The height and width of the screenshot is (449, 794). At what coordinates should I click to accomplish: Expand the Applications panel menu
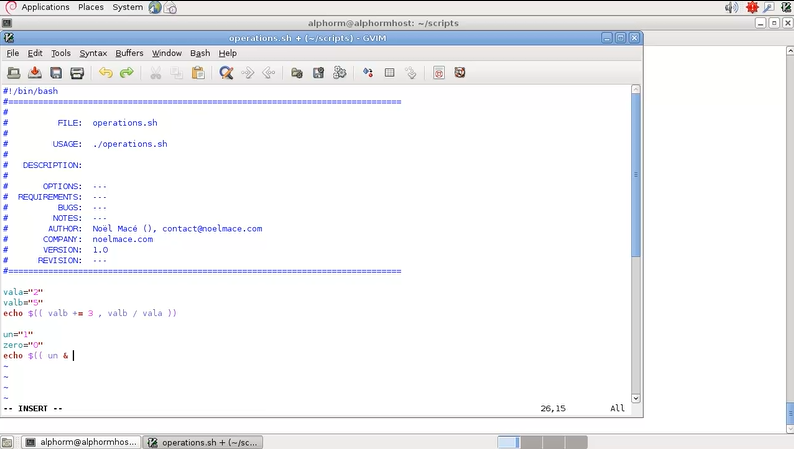coord(45,7)
